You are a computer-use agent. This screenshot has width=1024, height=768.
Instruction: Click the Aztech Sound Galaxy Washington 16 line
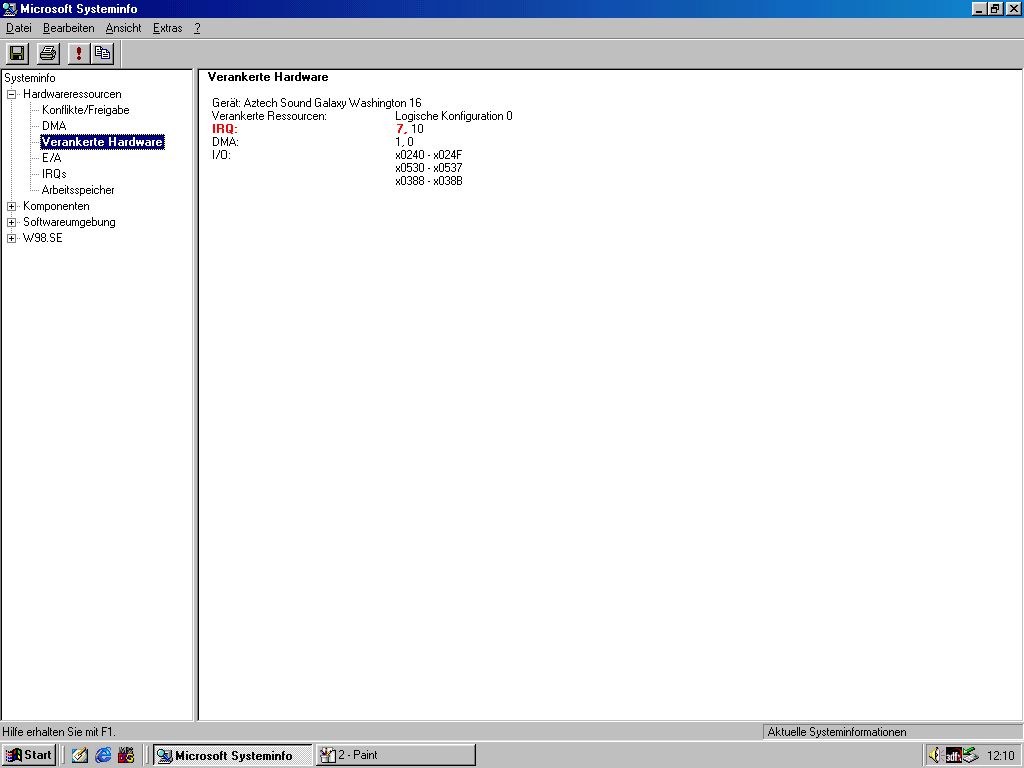[x=317, y=103]
